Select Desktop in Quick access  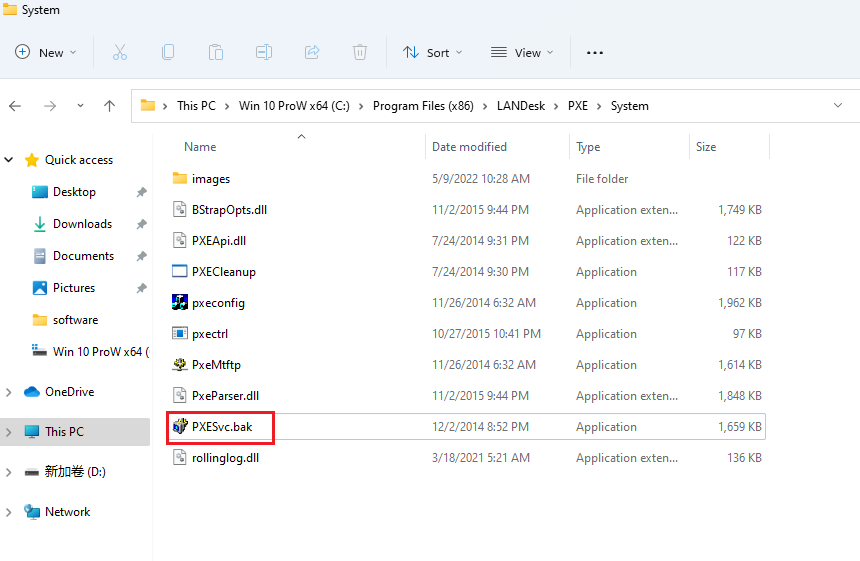75,192
